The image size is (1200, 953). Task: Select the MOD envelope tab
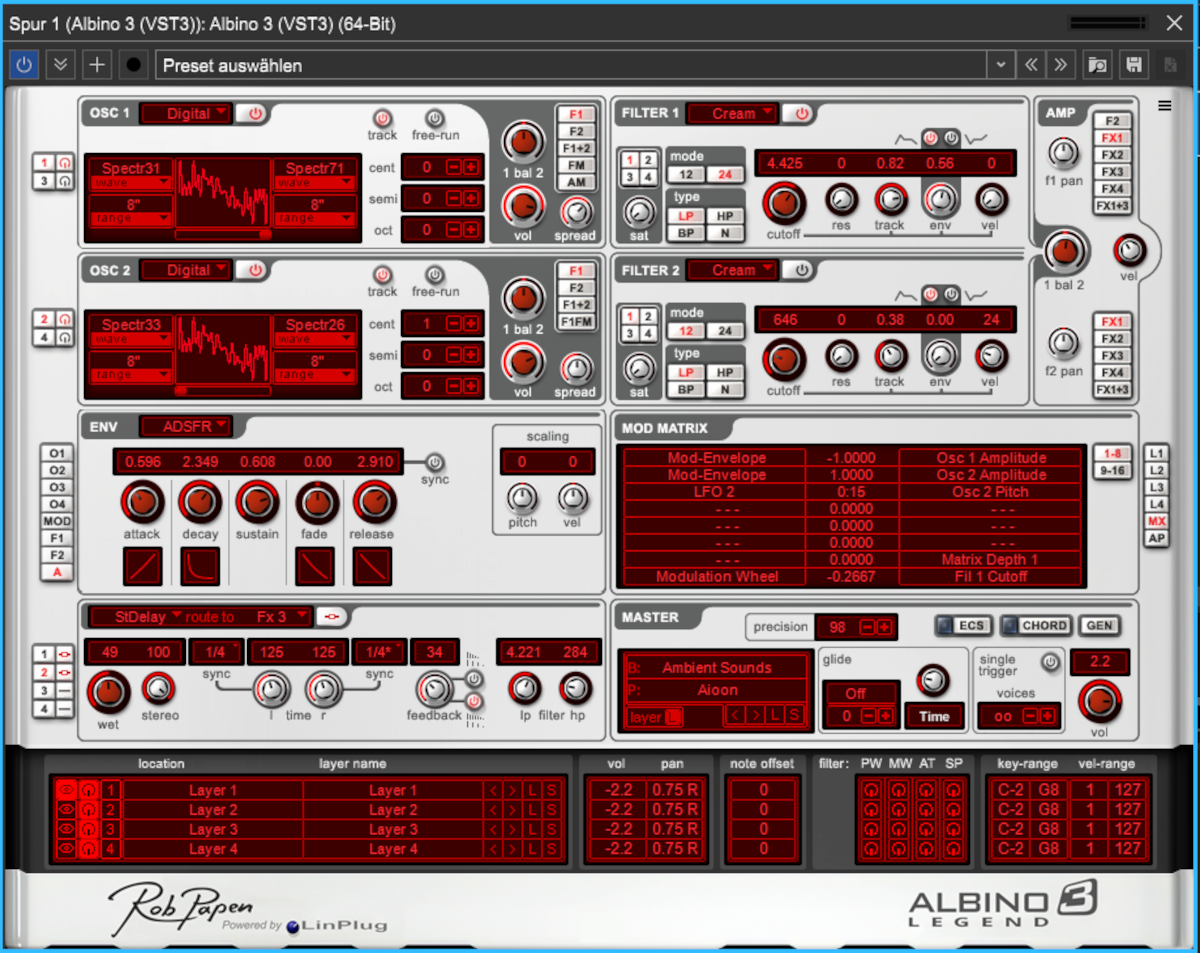pos(57,522)
